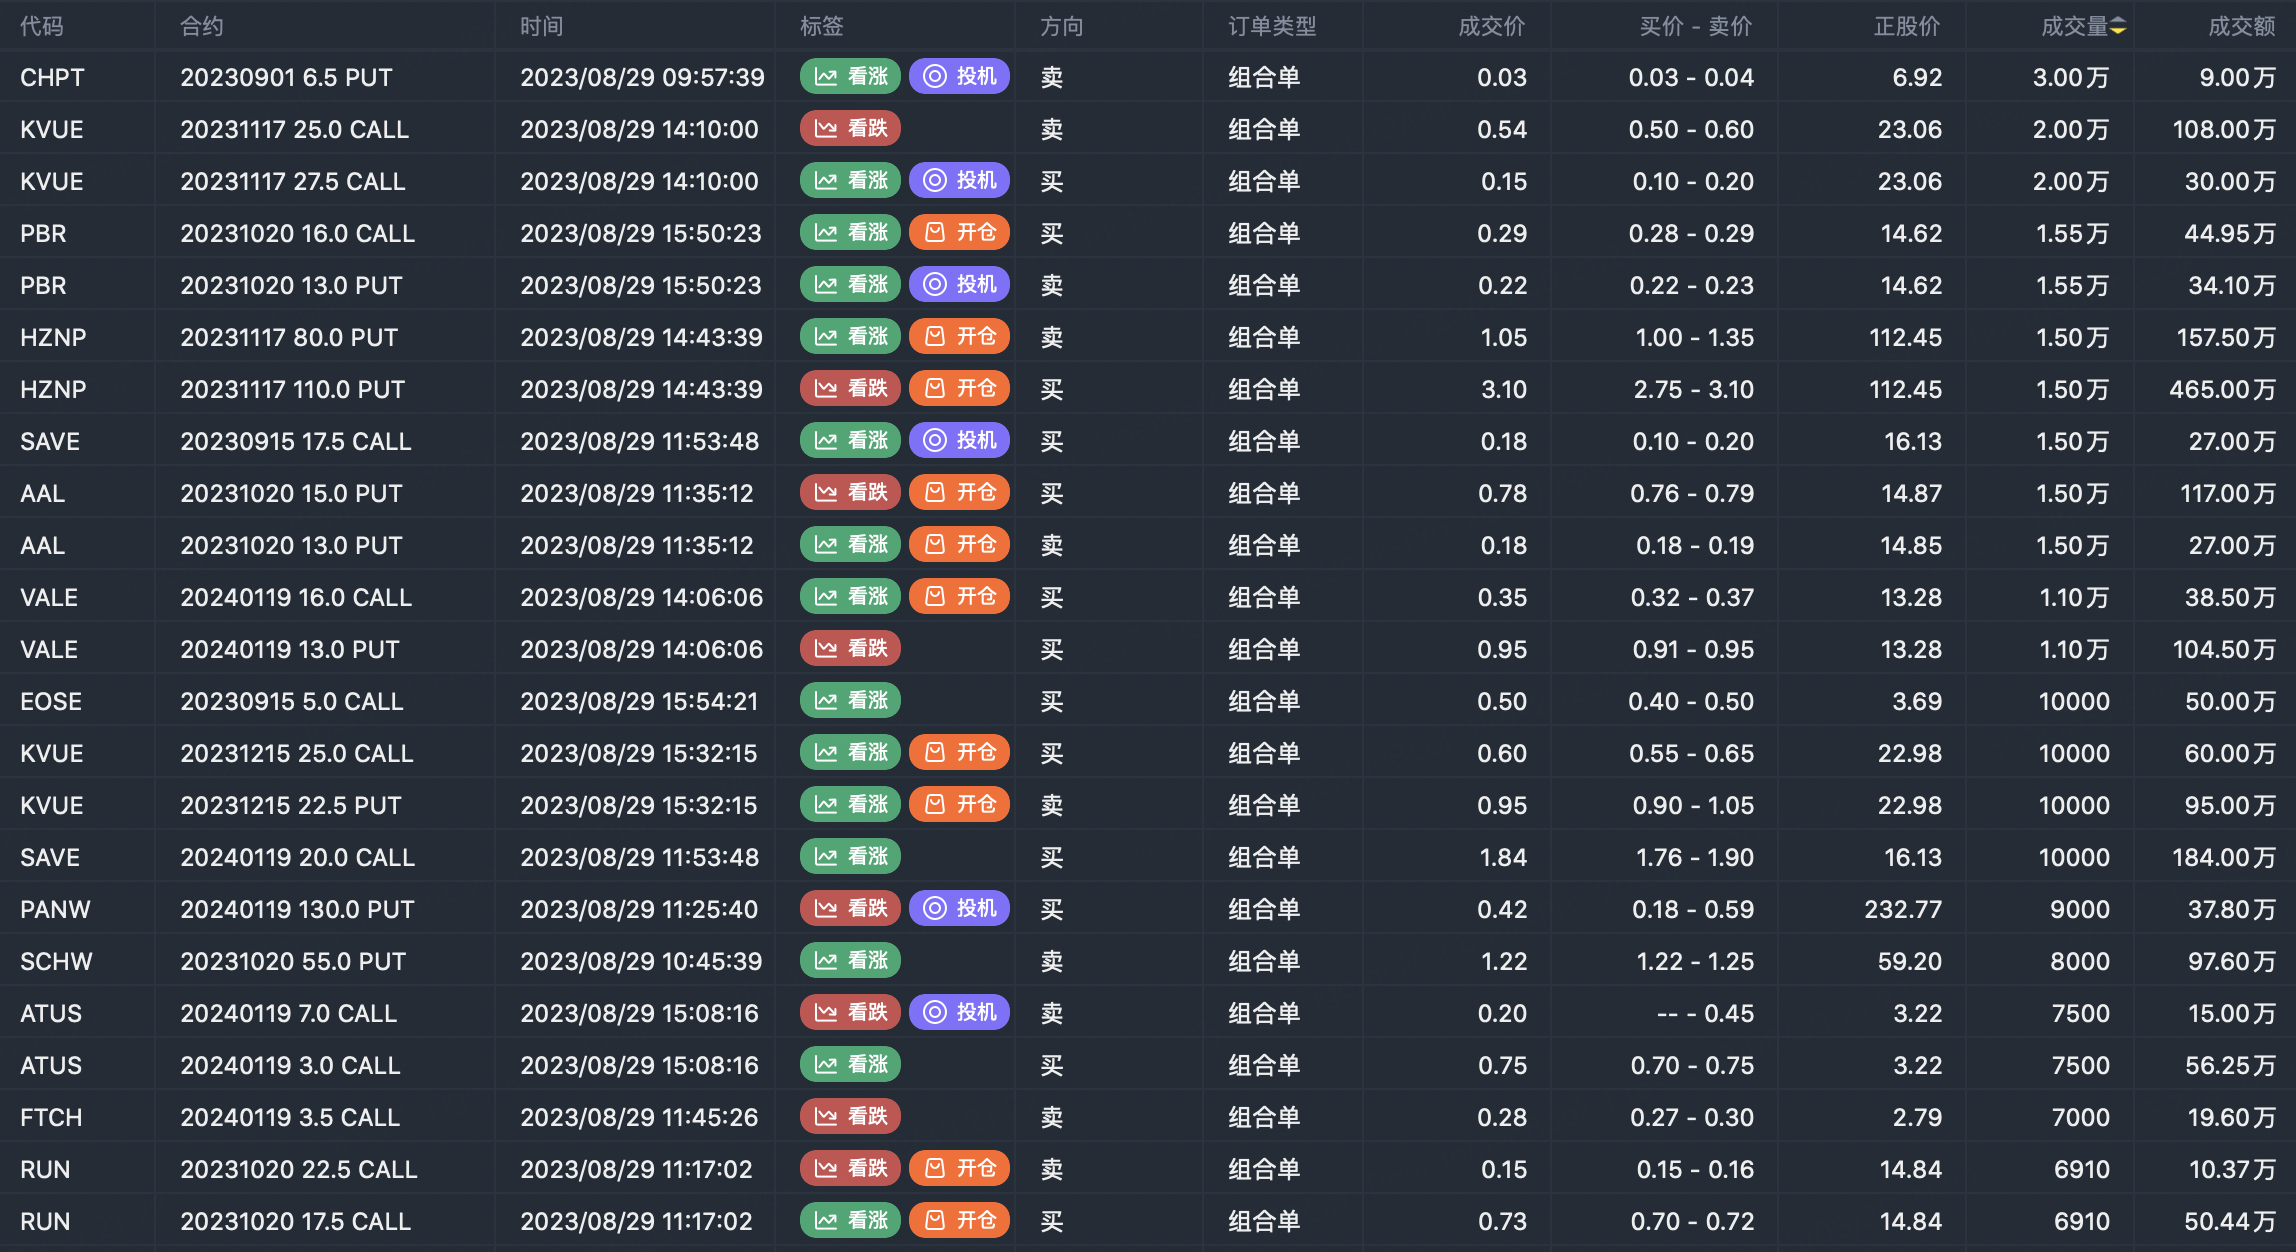Click the 成交额 column header
The height and width of the screenshot is (1252, 2296).
pos(2240,27)
